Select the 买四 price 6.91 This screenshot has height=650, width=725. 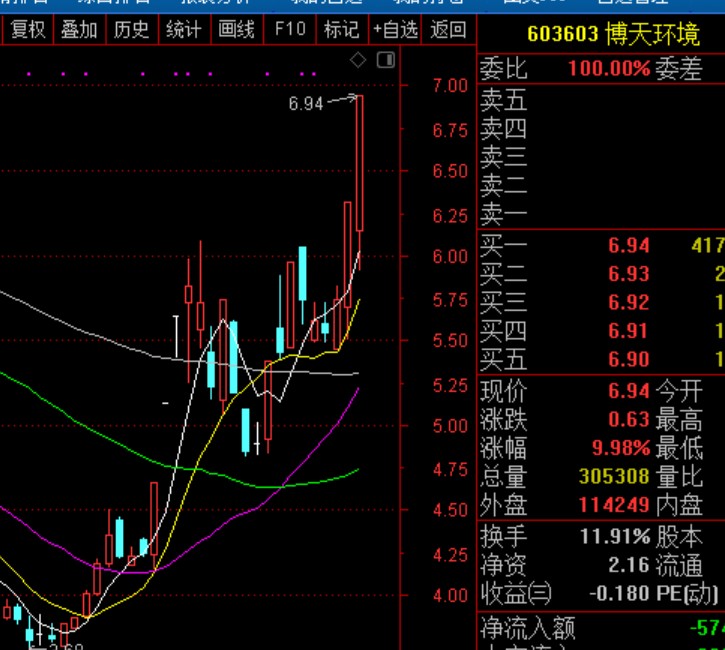tap(629, 331)
